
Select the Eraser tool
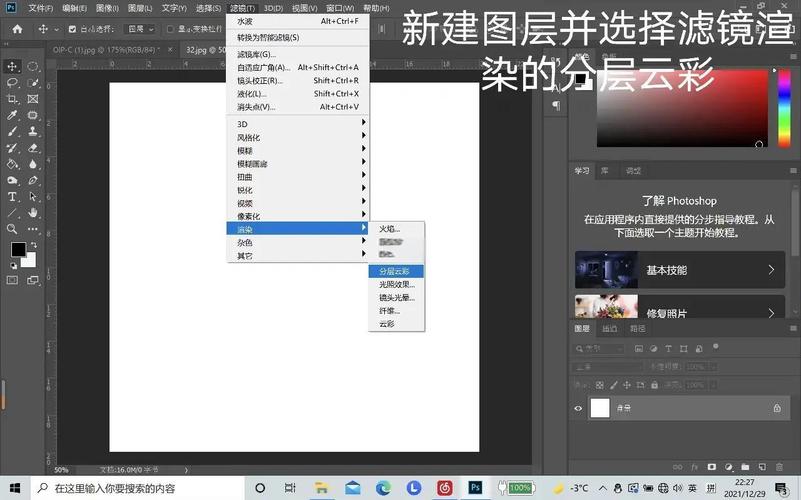(33, 148)
